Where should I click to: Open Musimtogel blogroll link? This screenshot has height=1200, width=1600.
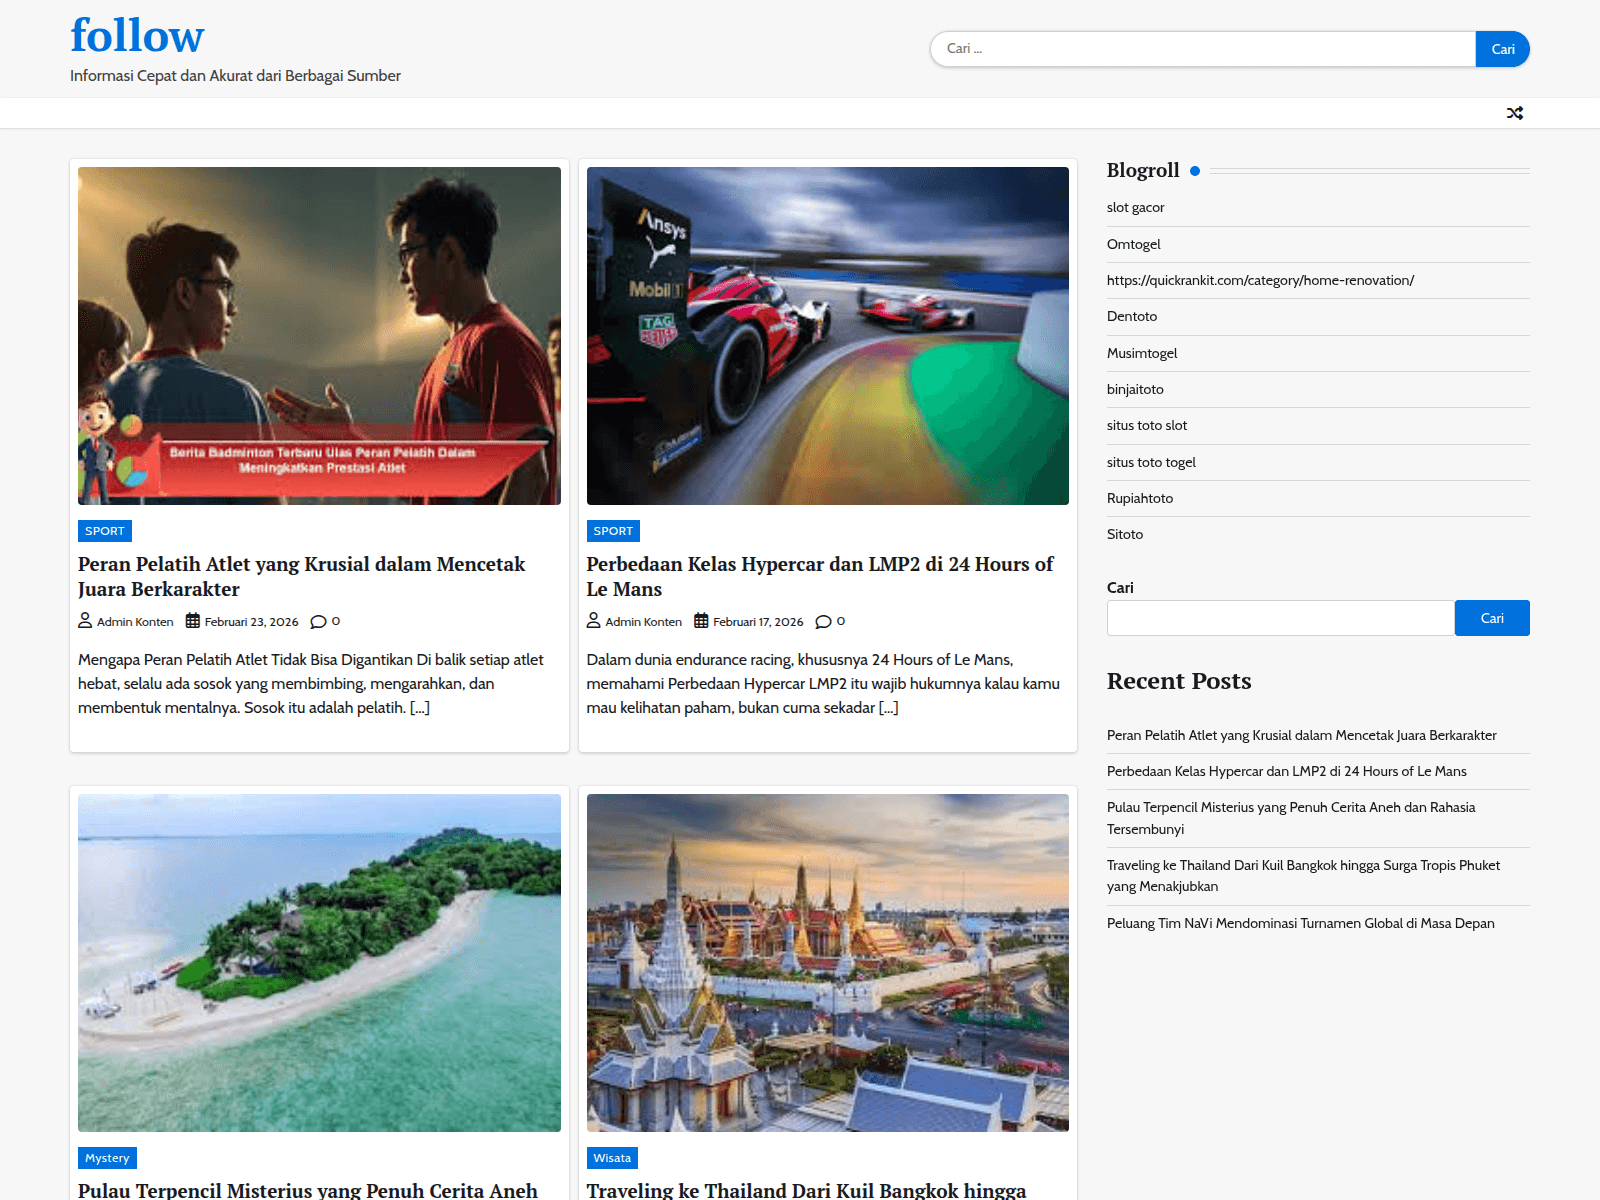1142,353
